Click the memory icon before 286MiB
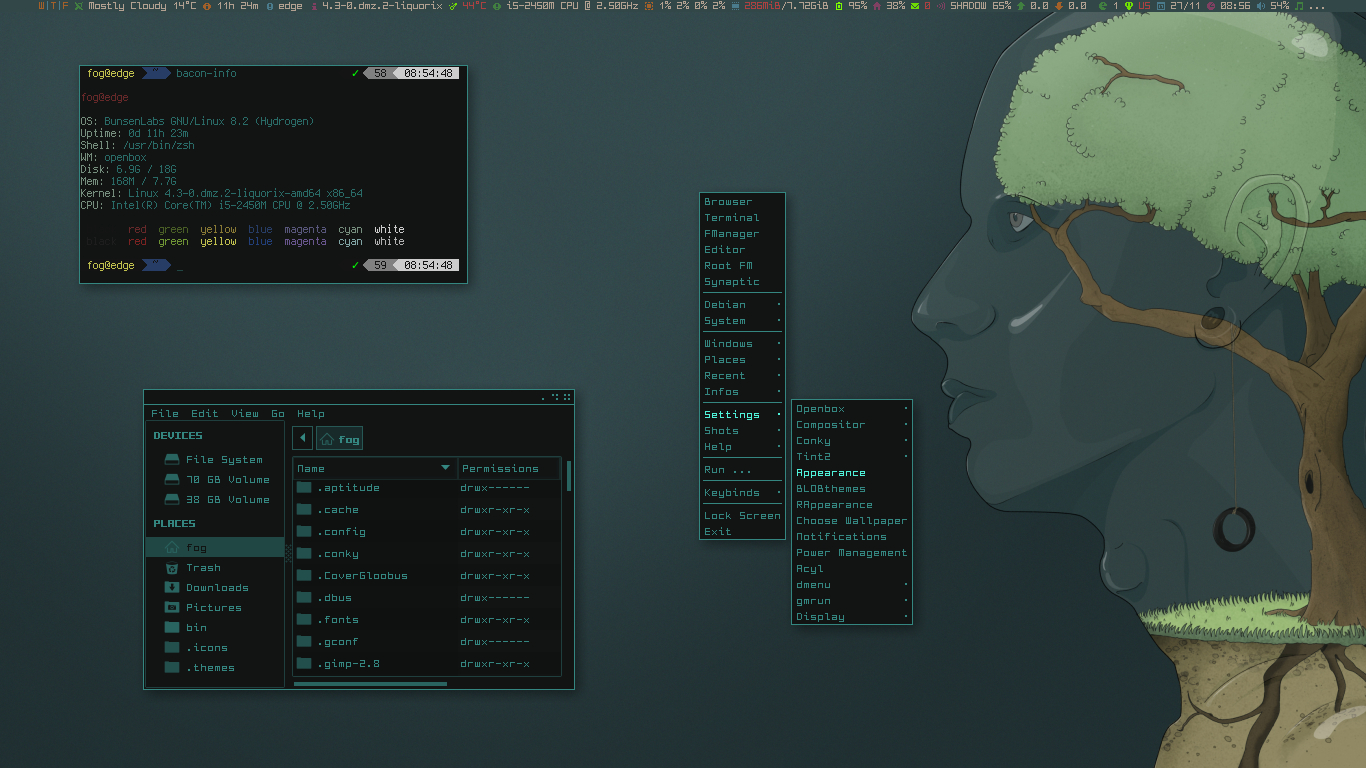 tap(735, 6)
